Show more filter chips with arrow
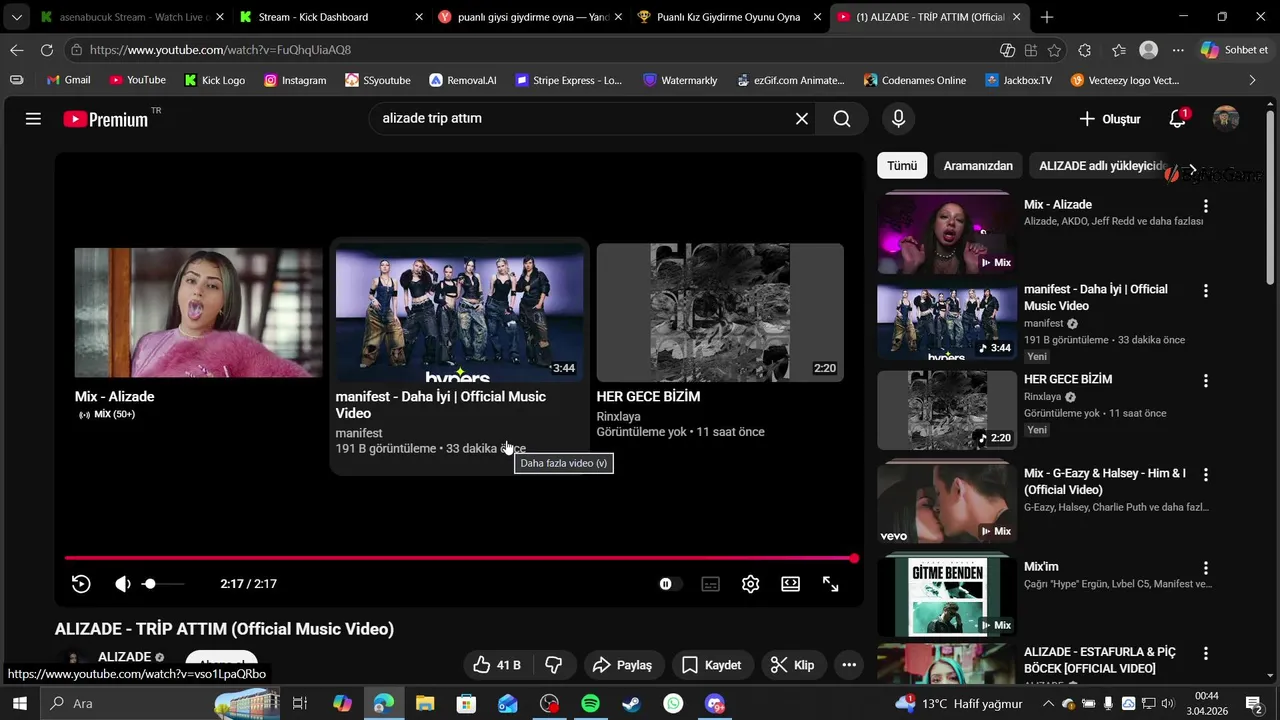This screenshot has height=720, width=1280. [x=1192, y=169]
